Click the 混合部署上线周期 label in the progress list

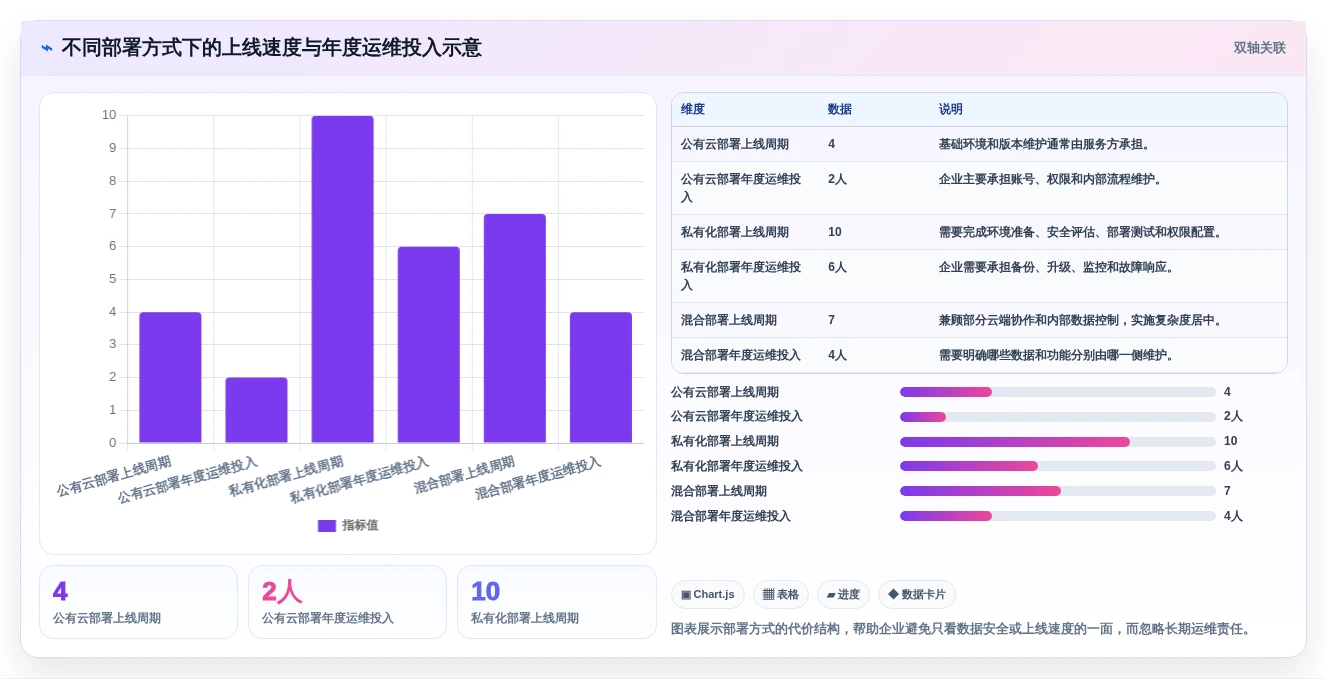[719, 491]
